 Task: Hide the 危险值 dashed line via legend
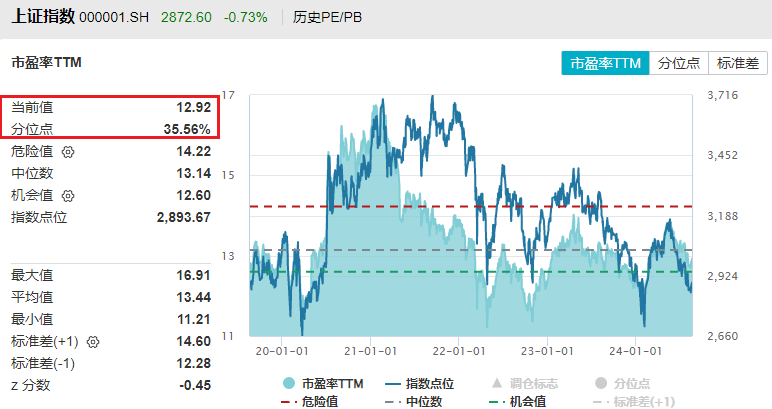click(289, 400)
